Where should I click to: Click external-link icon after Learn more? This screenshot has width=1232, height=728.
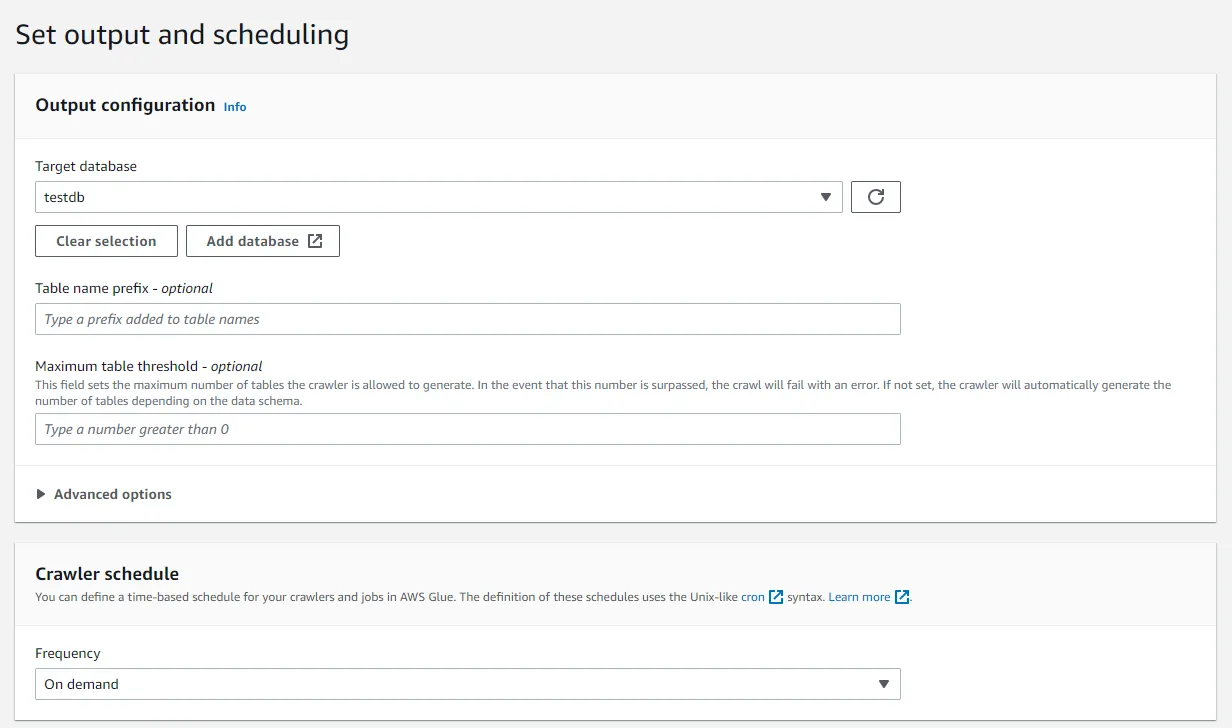coord(902,597)
